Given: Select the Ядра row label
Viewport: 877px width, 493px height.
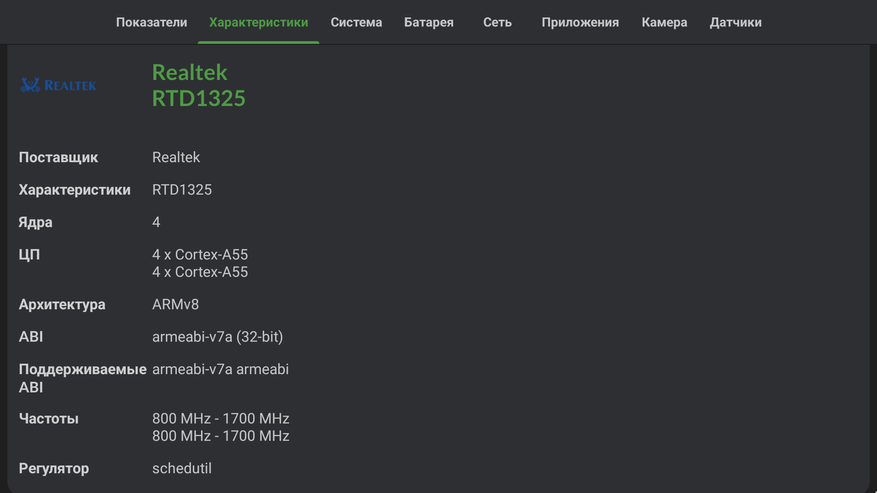Looking at the screenshot, I should coord(36,222).
